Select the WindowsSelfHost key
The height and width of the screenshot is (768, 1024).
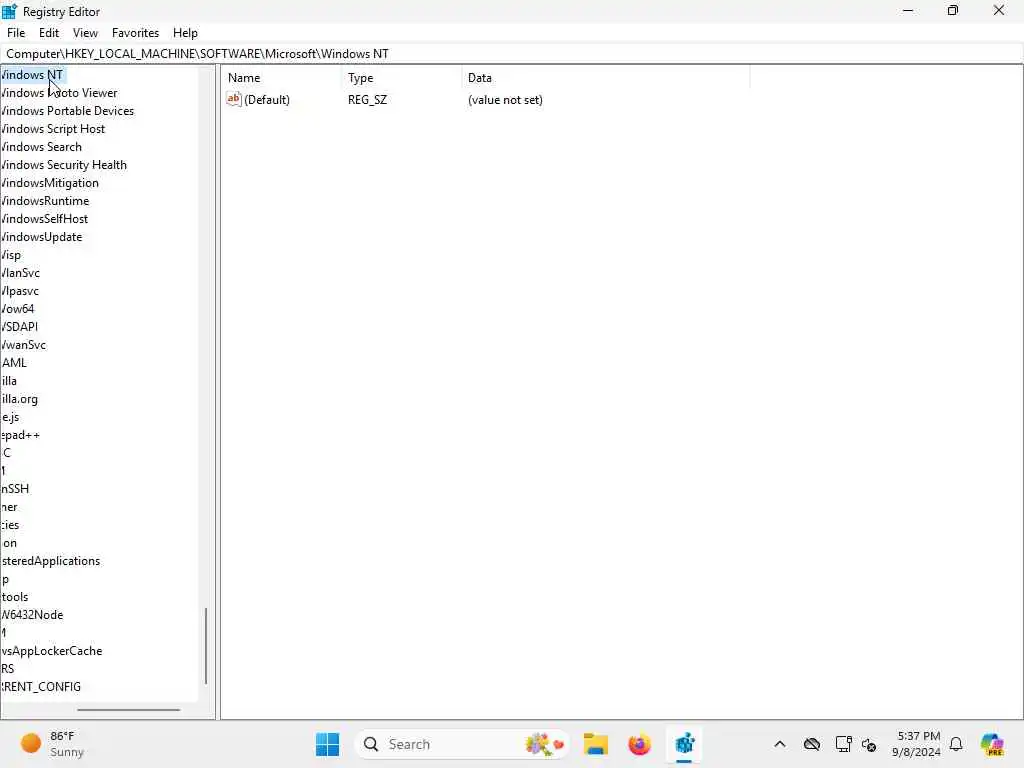click(x=44, y=219)
